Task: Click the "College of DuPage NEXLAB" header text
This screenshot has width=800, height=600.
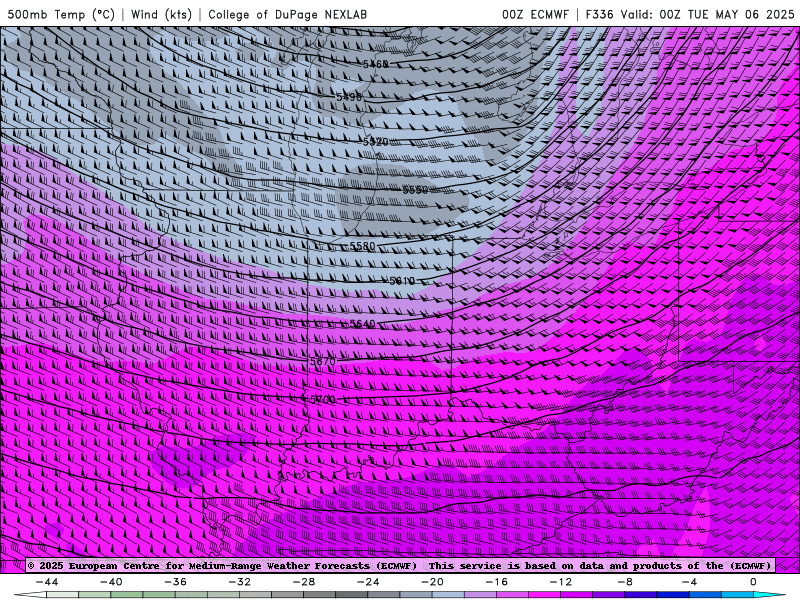Action: click(287, 14)
